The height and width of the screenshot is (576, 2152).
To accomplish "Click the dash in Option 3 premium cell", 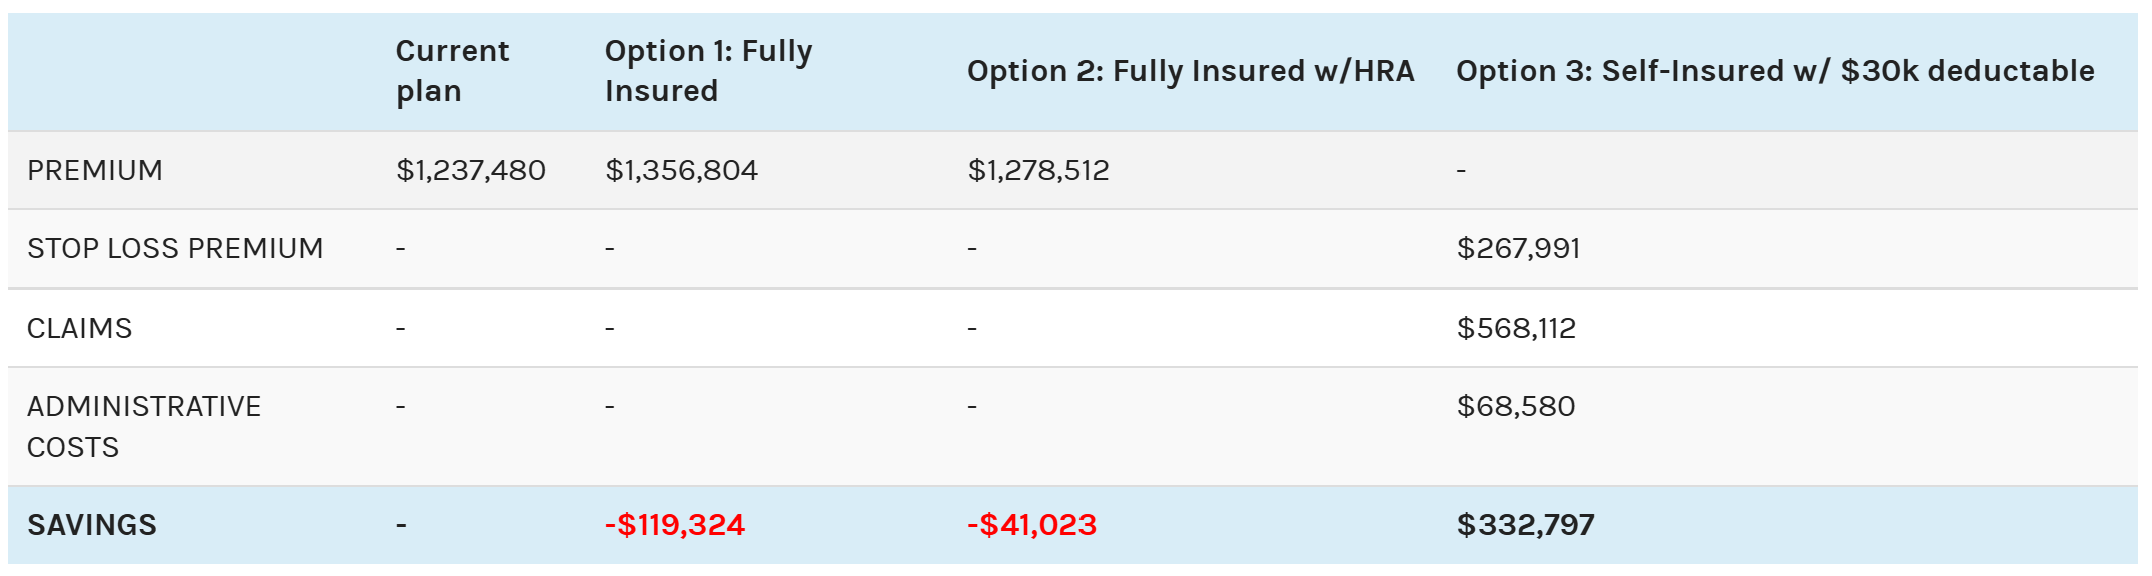I will (x=1461, y=171).
